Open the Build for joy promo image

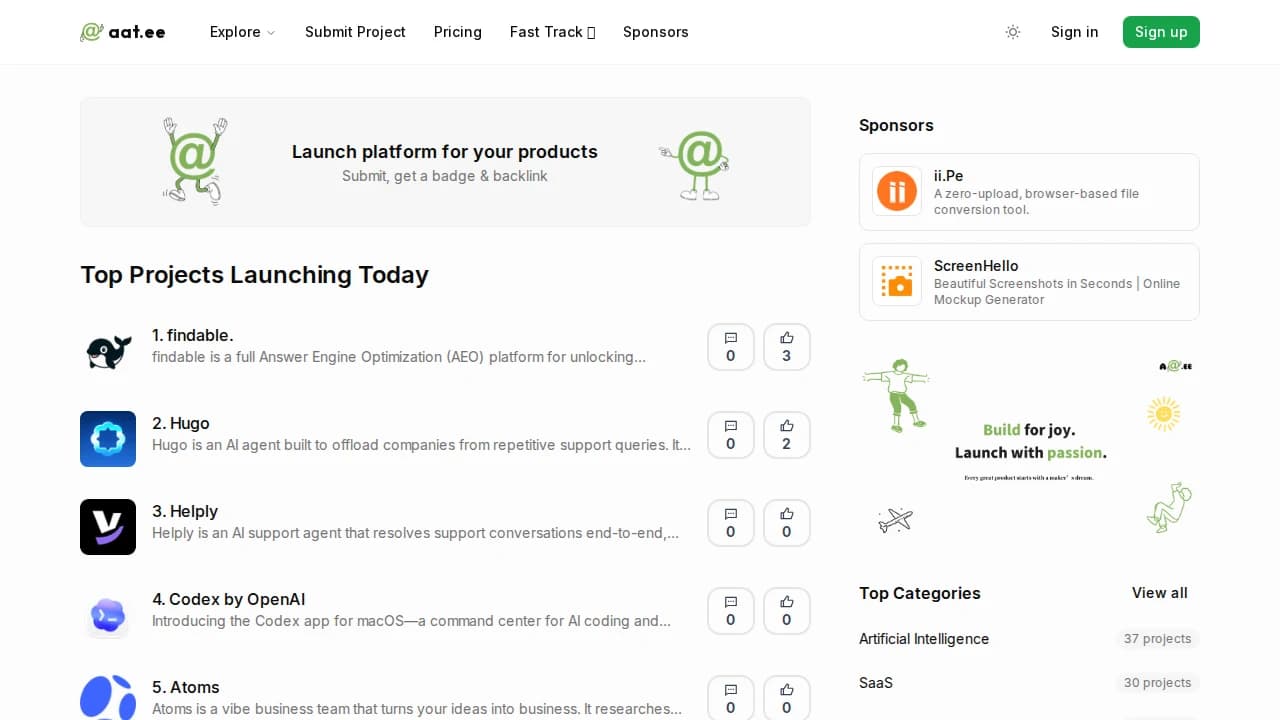(x=1029, y=446)
